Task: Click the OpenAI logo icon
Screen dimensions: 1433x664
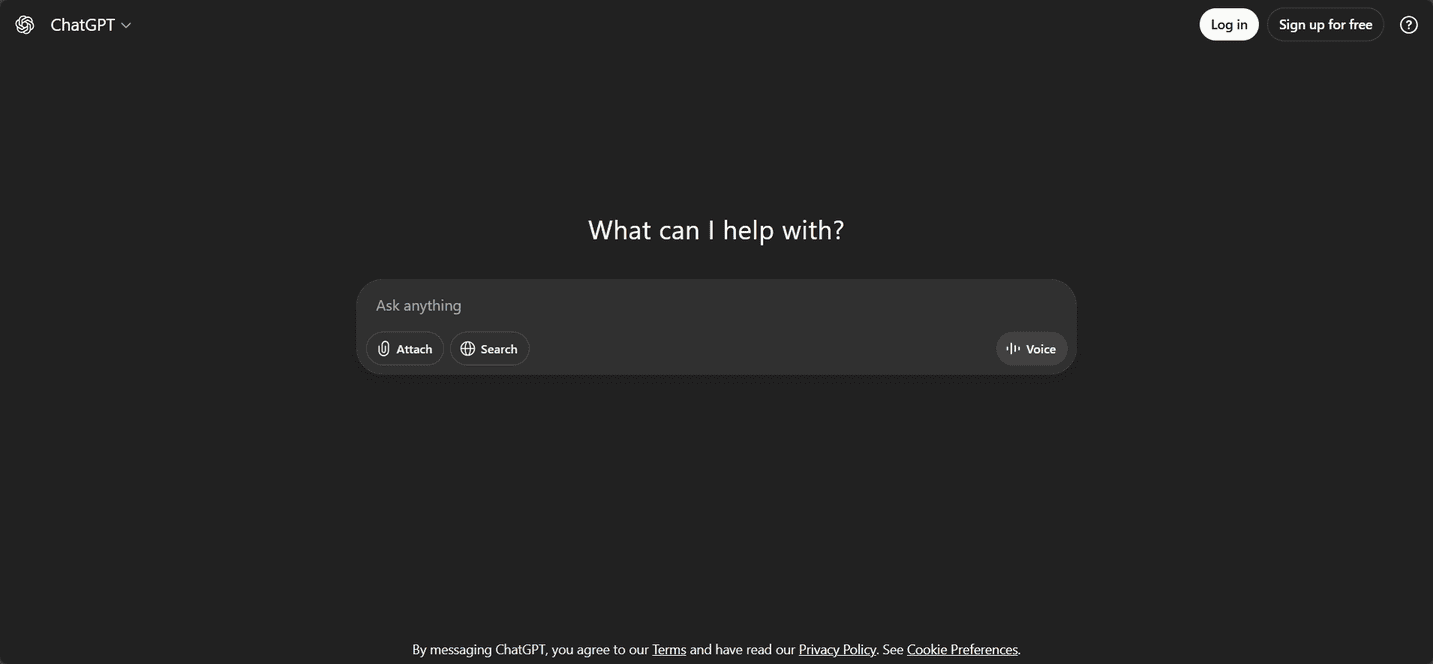Action: pyautogui.click(x=25, y=25)
